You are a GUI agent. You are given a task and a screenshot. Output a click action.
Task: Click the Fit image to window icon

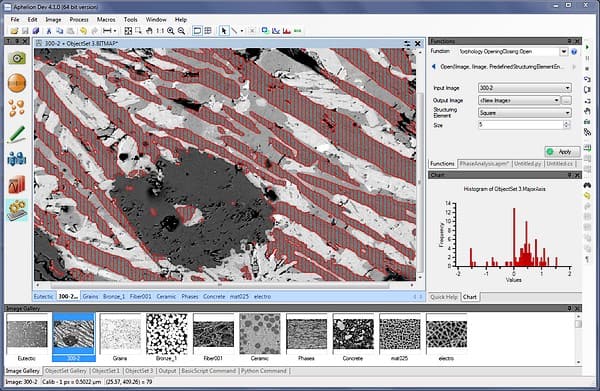coord(128,31)
